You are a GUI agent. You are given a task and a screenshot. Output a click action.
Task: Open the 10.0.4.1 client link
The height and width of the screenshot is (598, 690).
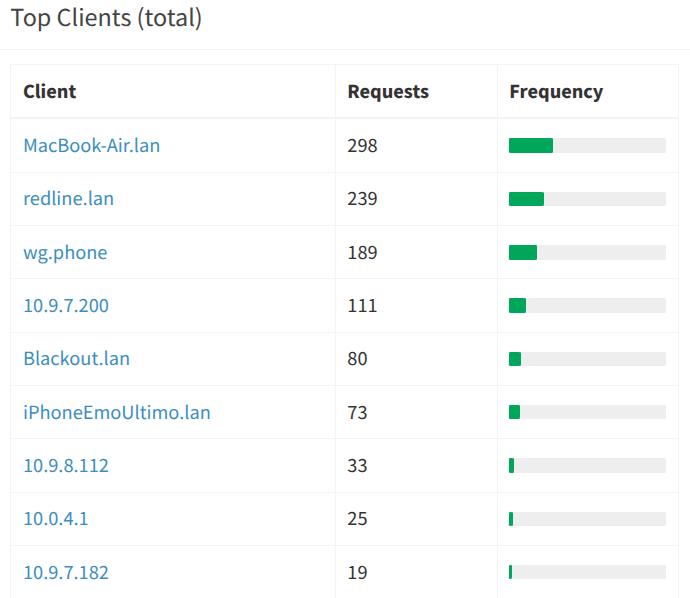[x=56, y=519]
